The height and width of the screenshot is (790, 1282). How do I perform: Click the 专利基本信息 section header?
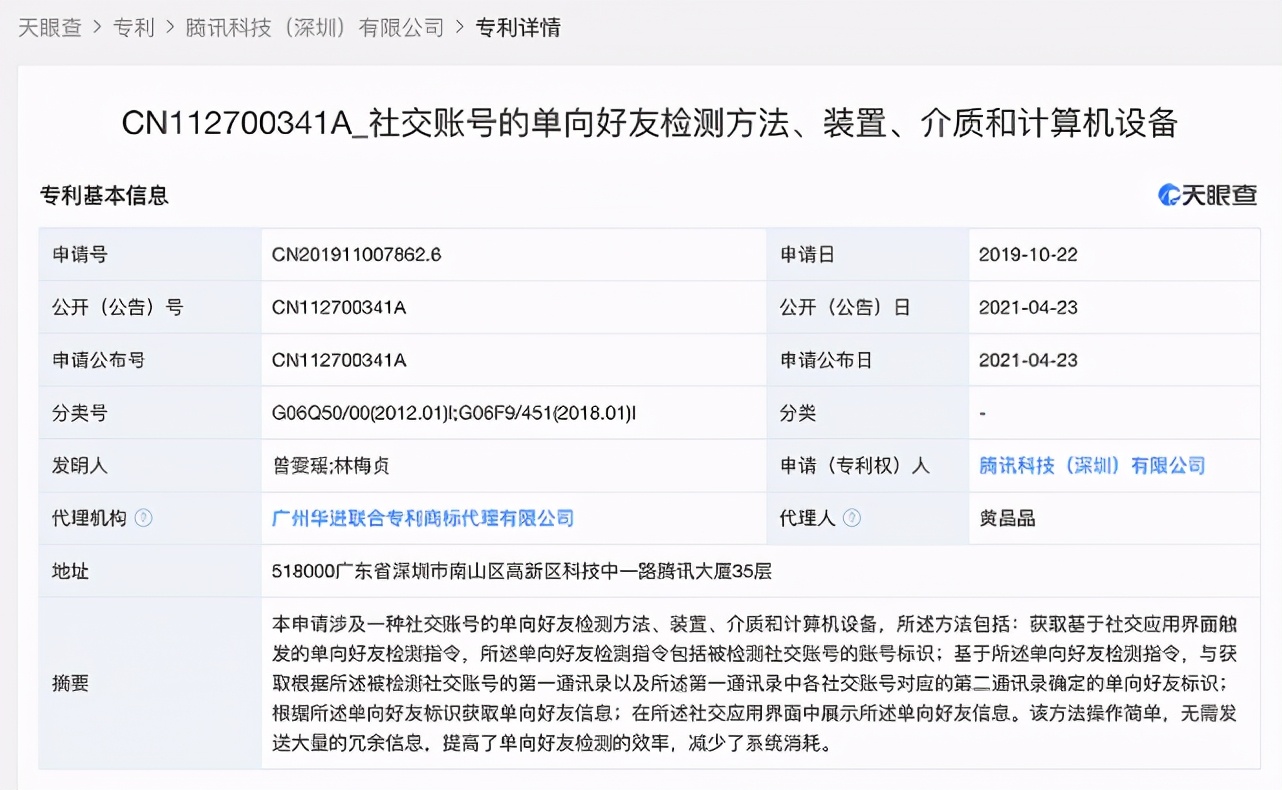[104, 196]
